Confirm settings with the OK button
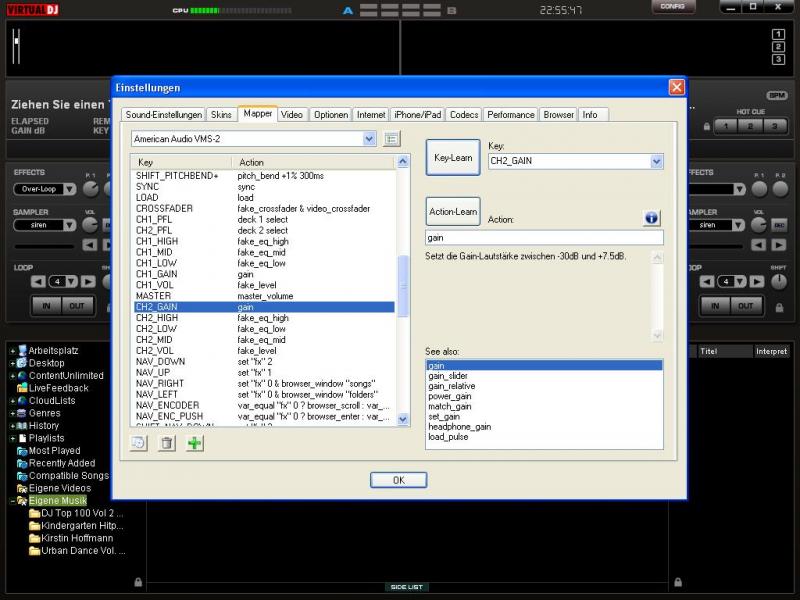 tap(398, 480)
